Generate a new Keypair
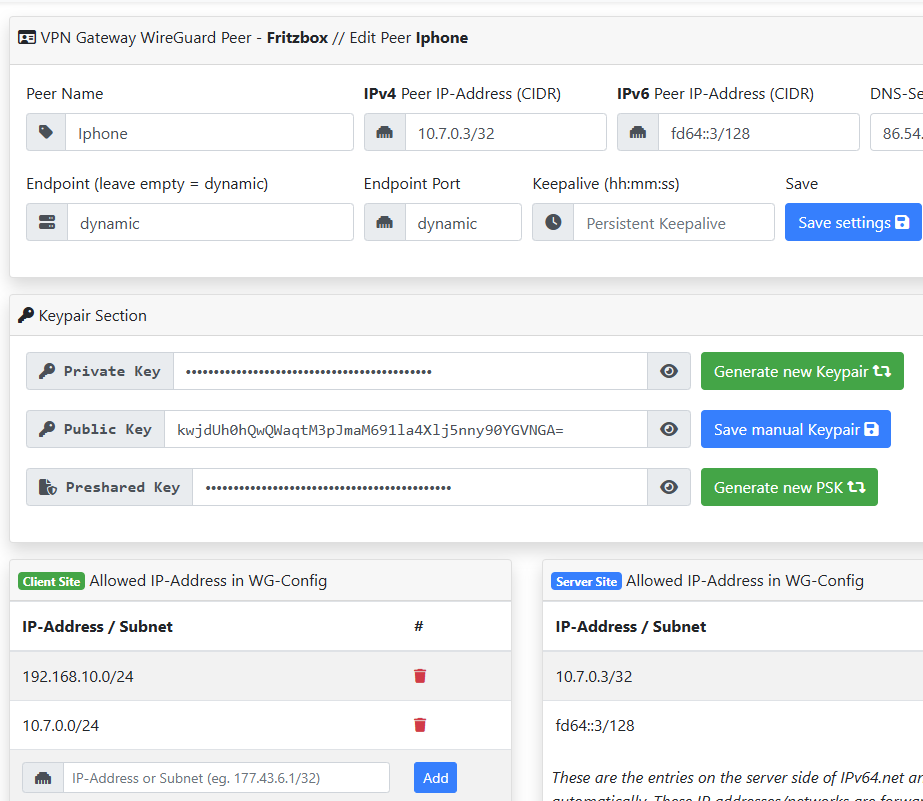The height and width of the screenshot is (801, 923). point(802,371)
